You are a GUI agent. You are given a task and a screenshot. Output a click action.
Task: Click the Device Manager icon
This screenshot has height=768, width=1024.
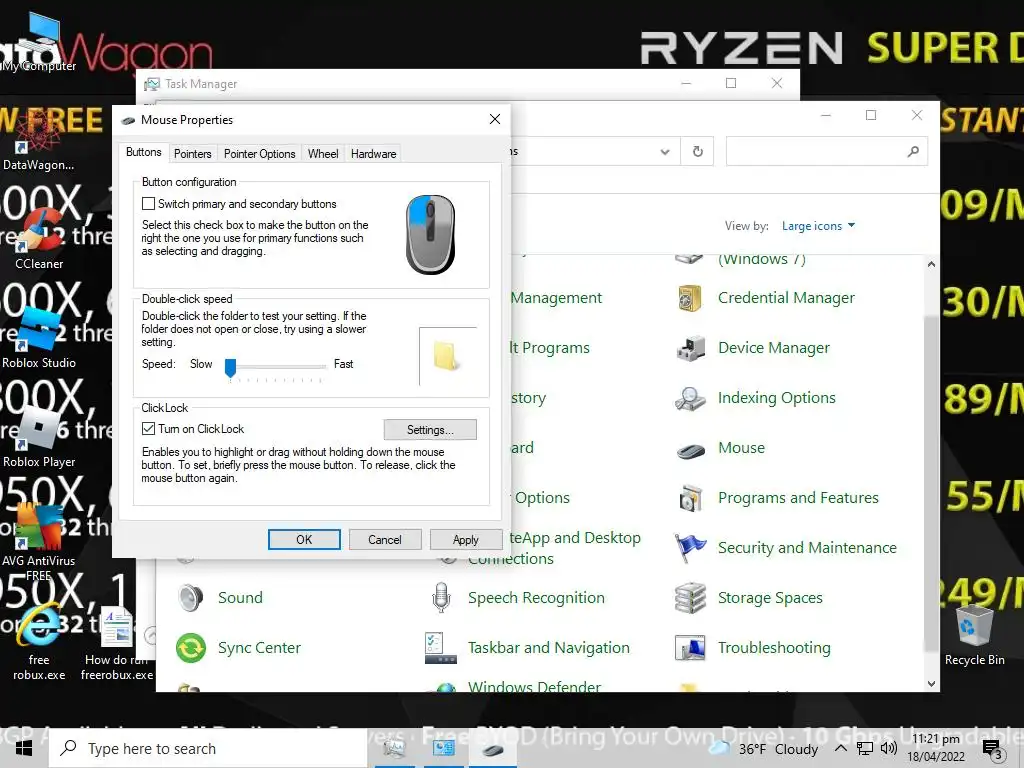click(690, 348)
